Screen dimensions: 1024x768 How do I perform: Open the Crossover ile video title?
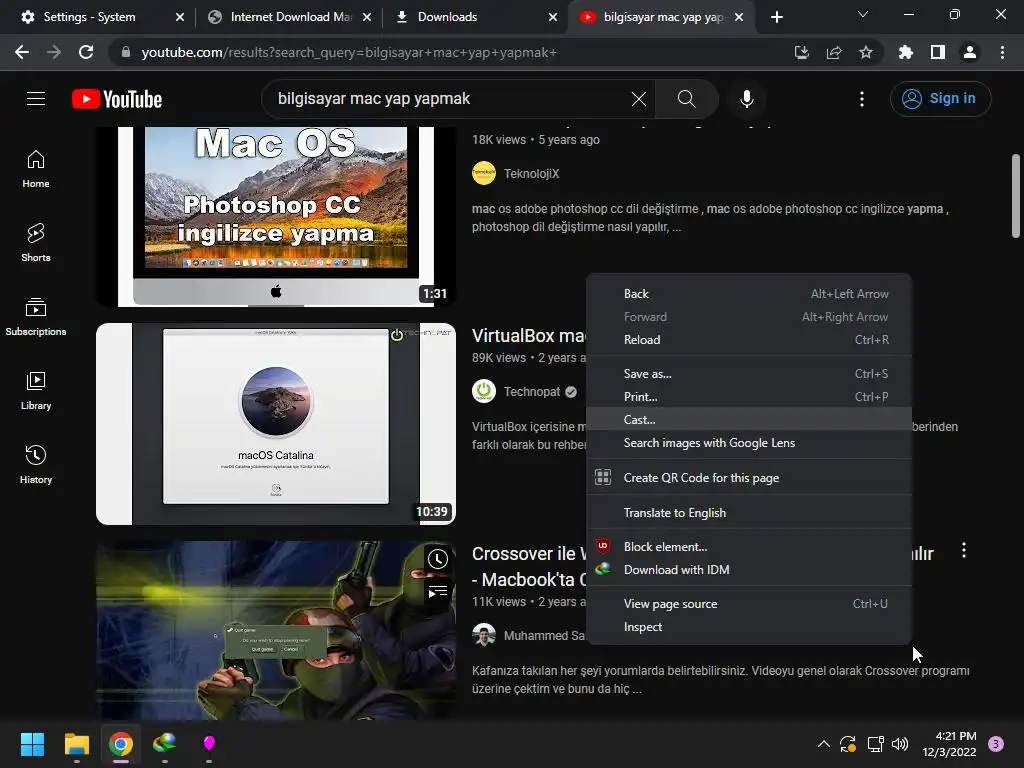click(x=528, y=566)
